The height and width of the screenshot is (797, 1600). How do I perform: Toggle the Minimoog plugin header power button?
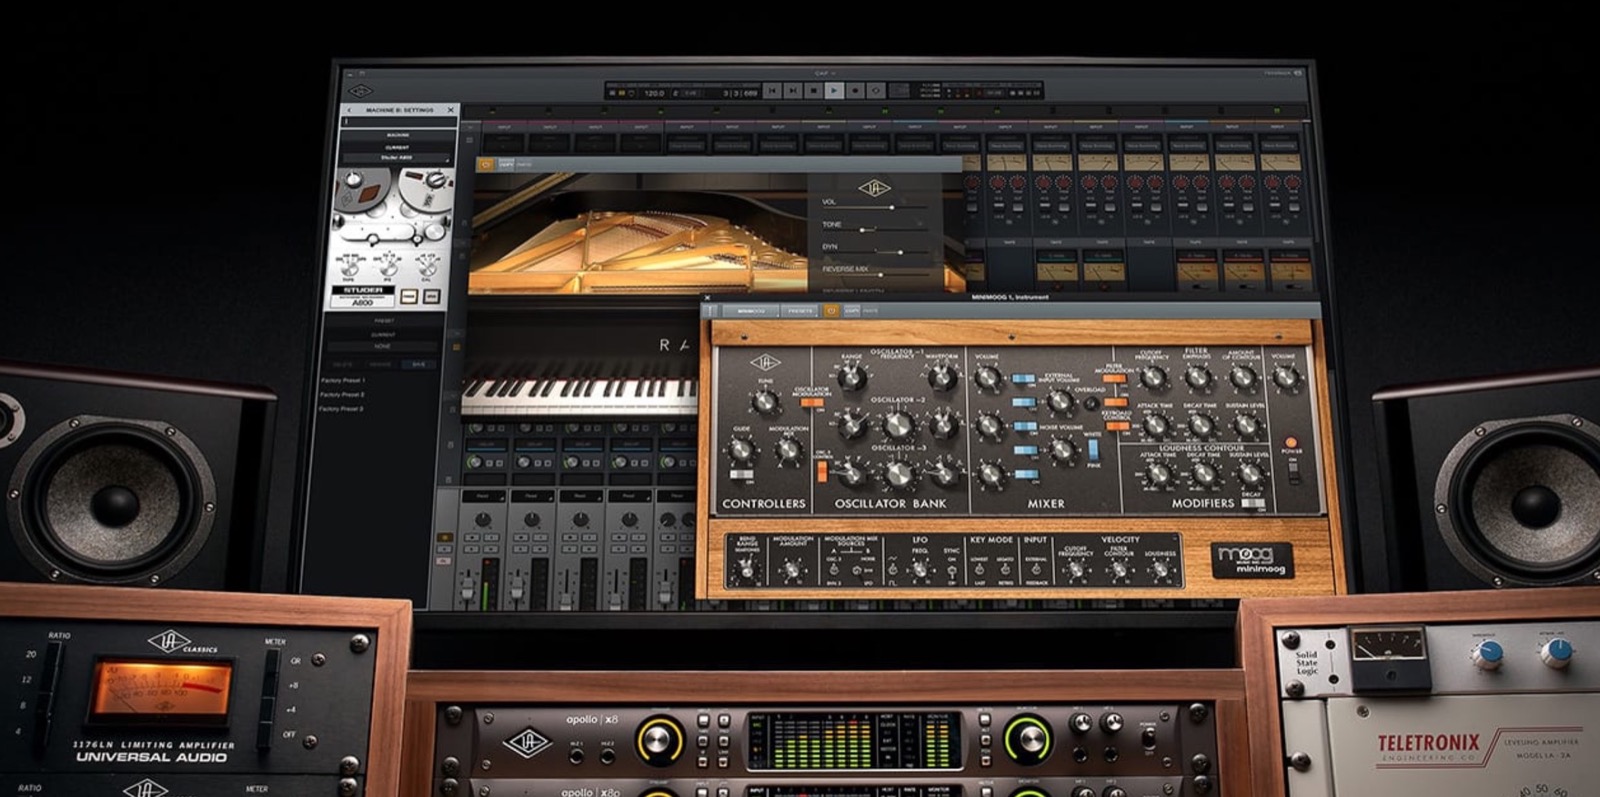[x=831, y=311]
